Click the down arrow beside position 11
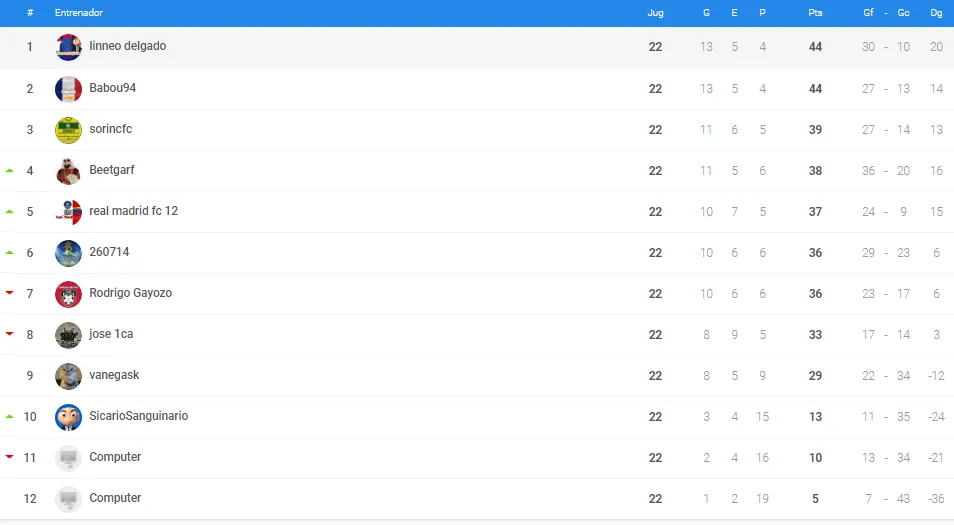Viewport: 954px width, 525px height. tap(9, 457)
